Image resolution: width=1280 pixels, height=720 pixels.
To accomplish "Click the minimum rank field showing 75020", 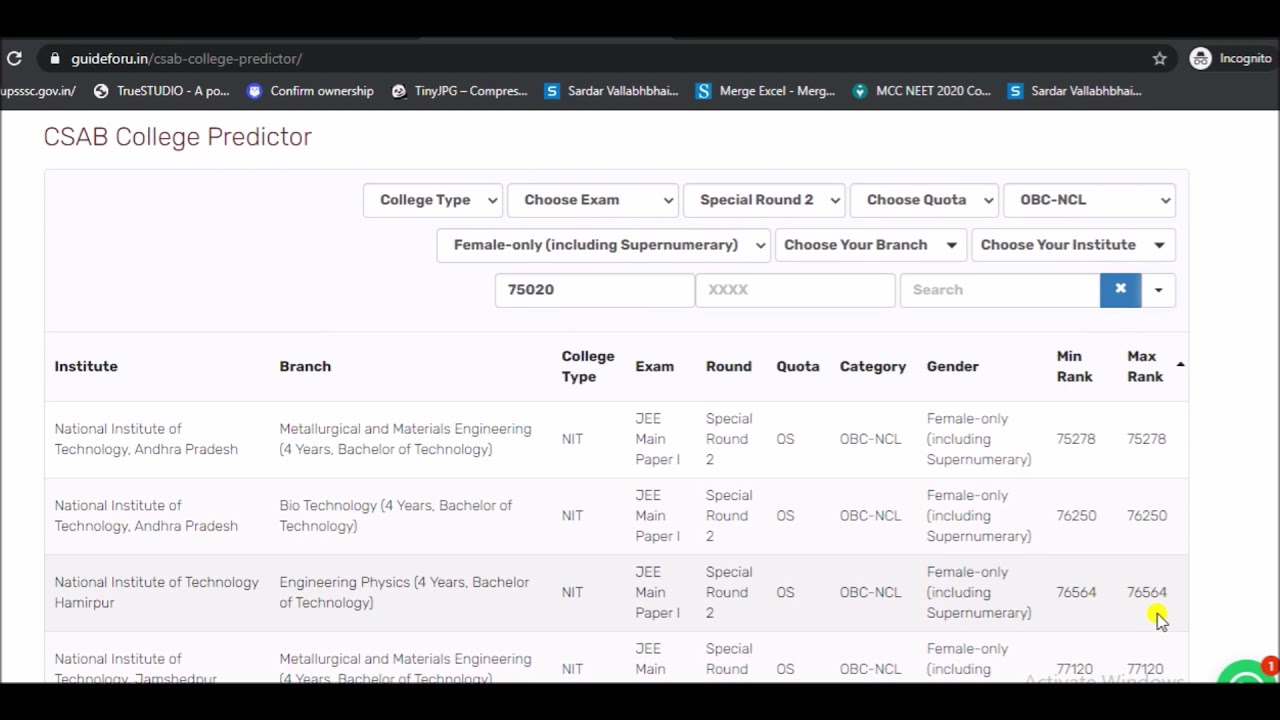I will point(594,290).
